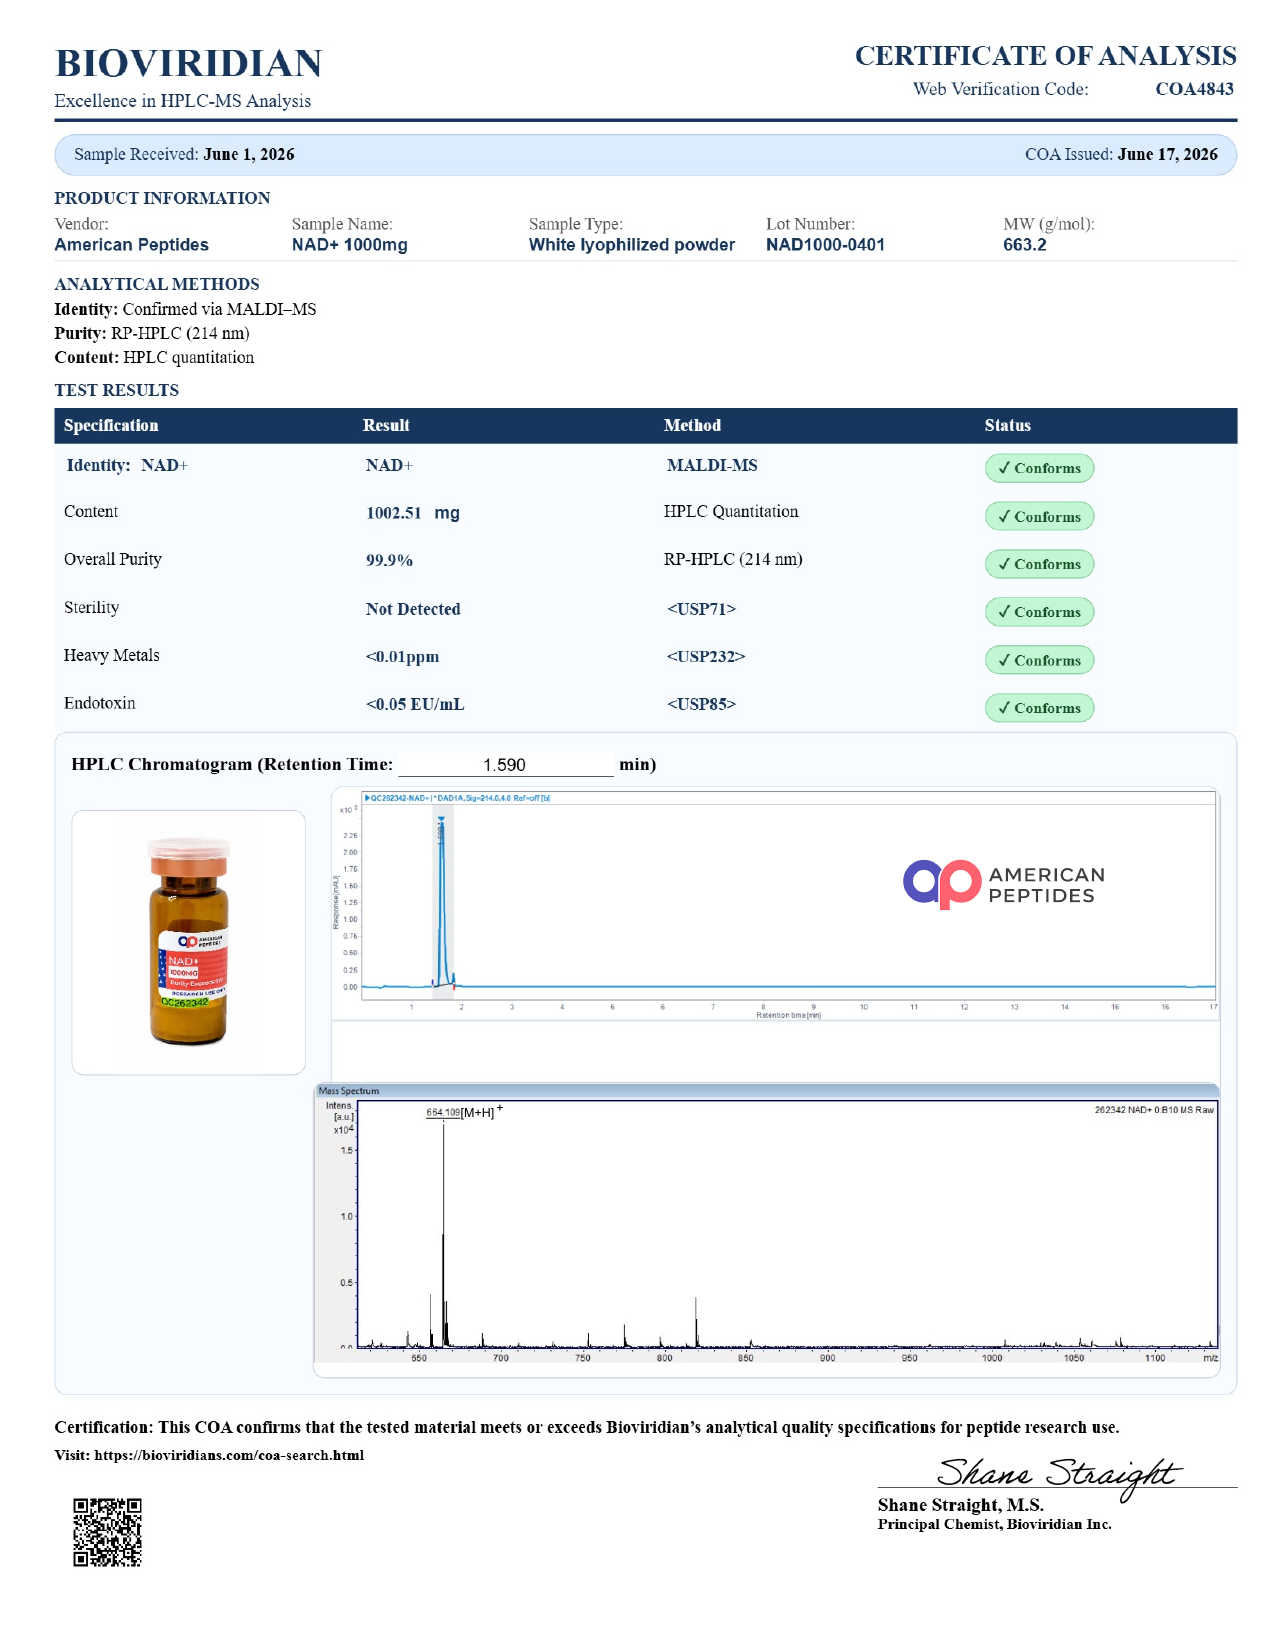Screen dimensions: 1275x1650
Task: Click the heavy metals result <0.01ppm
Action: tap(402, 657)
